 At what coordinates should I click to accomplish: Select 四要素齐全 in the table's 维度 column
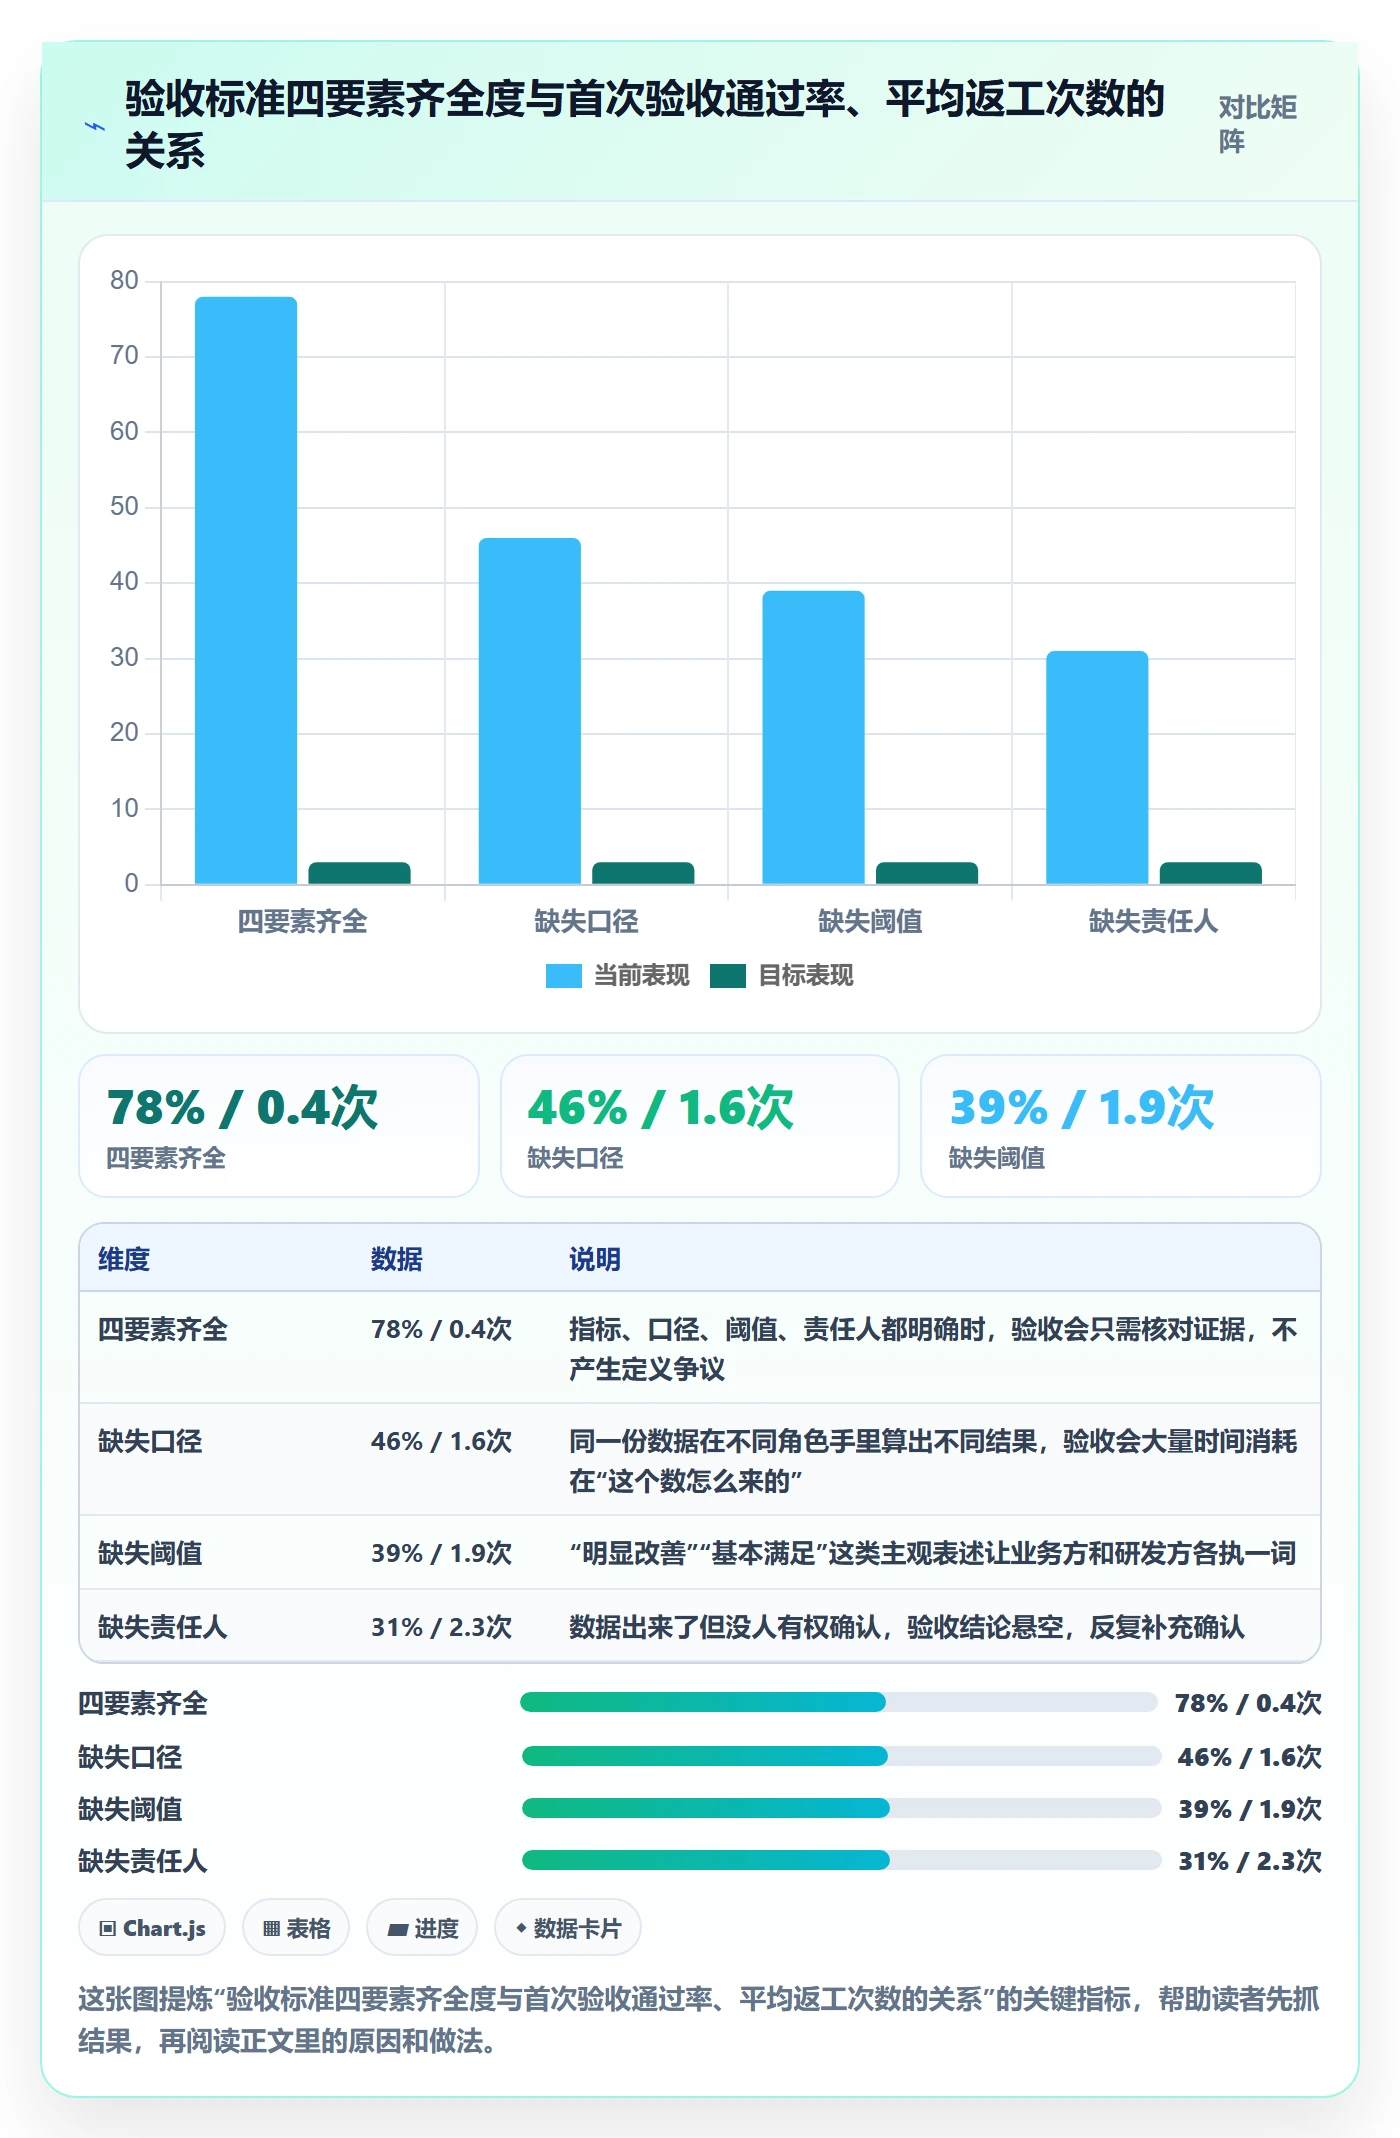[x=163, y=1329]
